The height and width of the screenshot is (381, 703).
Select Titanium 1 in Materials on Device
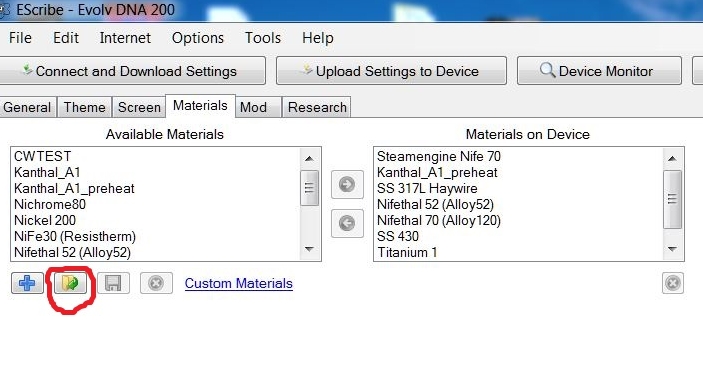pos(407,252)
